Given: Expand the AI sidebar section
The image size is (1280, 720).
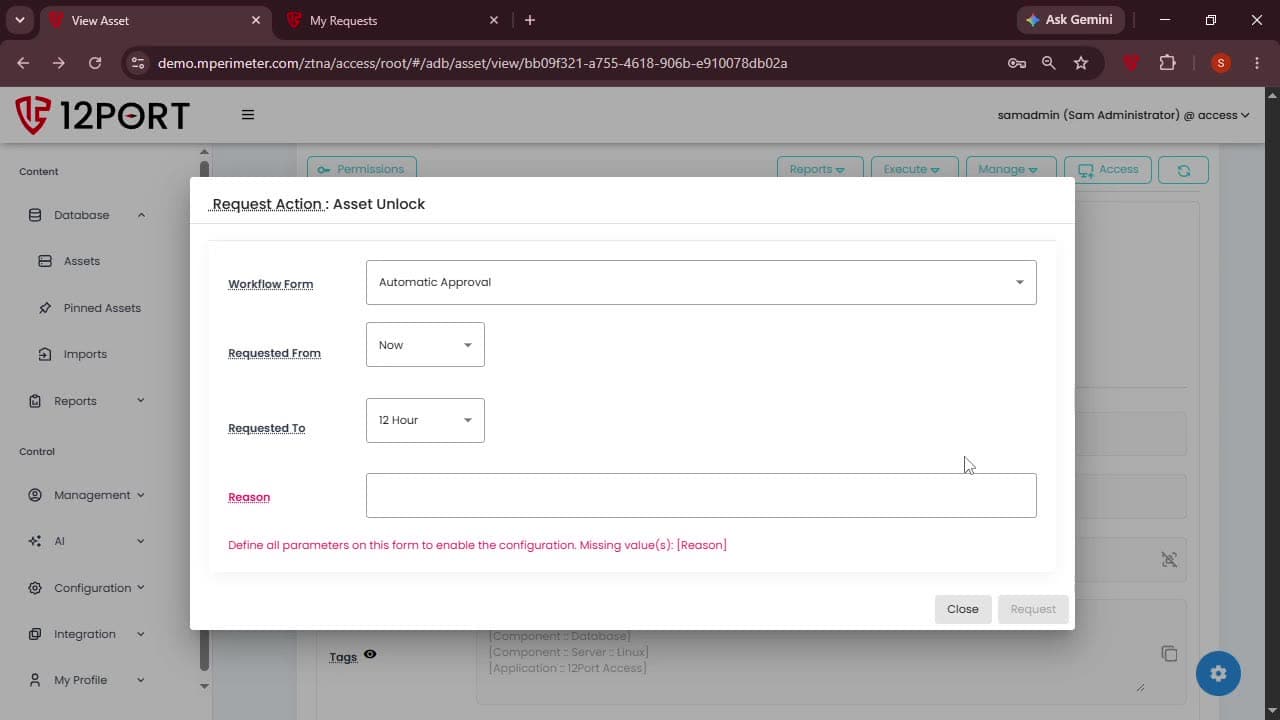Looking at the screenshot, I should (141, 541).
